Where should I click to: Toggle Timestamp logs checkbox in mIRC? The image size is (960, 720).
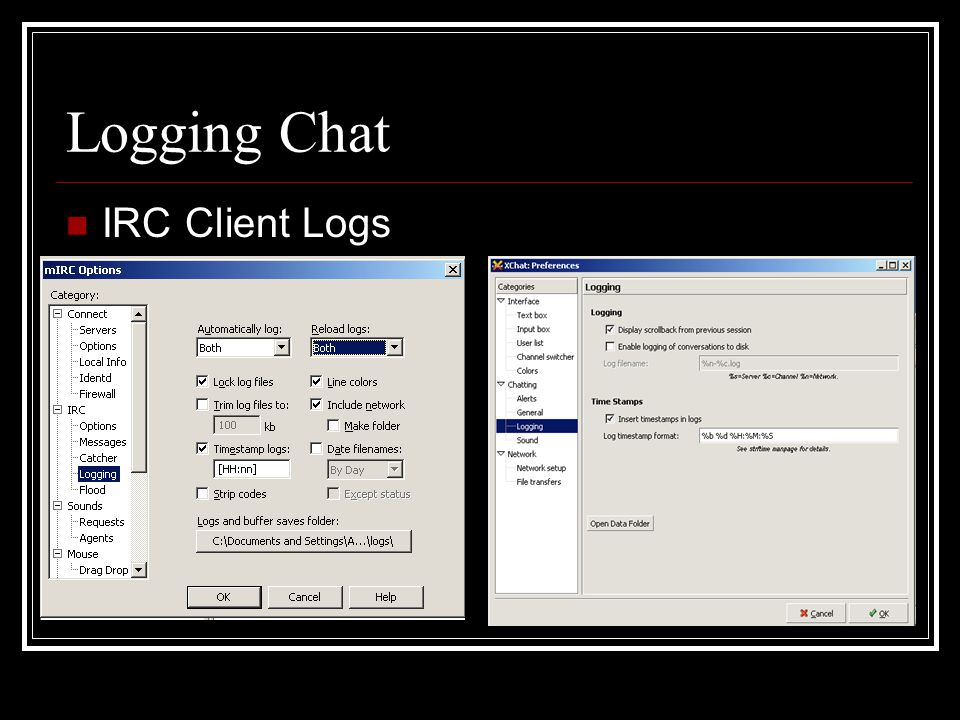202,449
